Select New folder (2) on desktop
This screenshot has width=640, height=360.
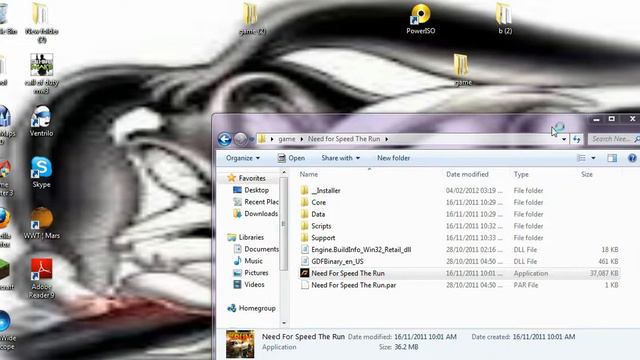pos(41,23)
